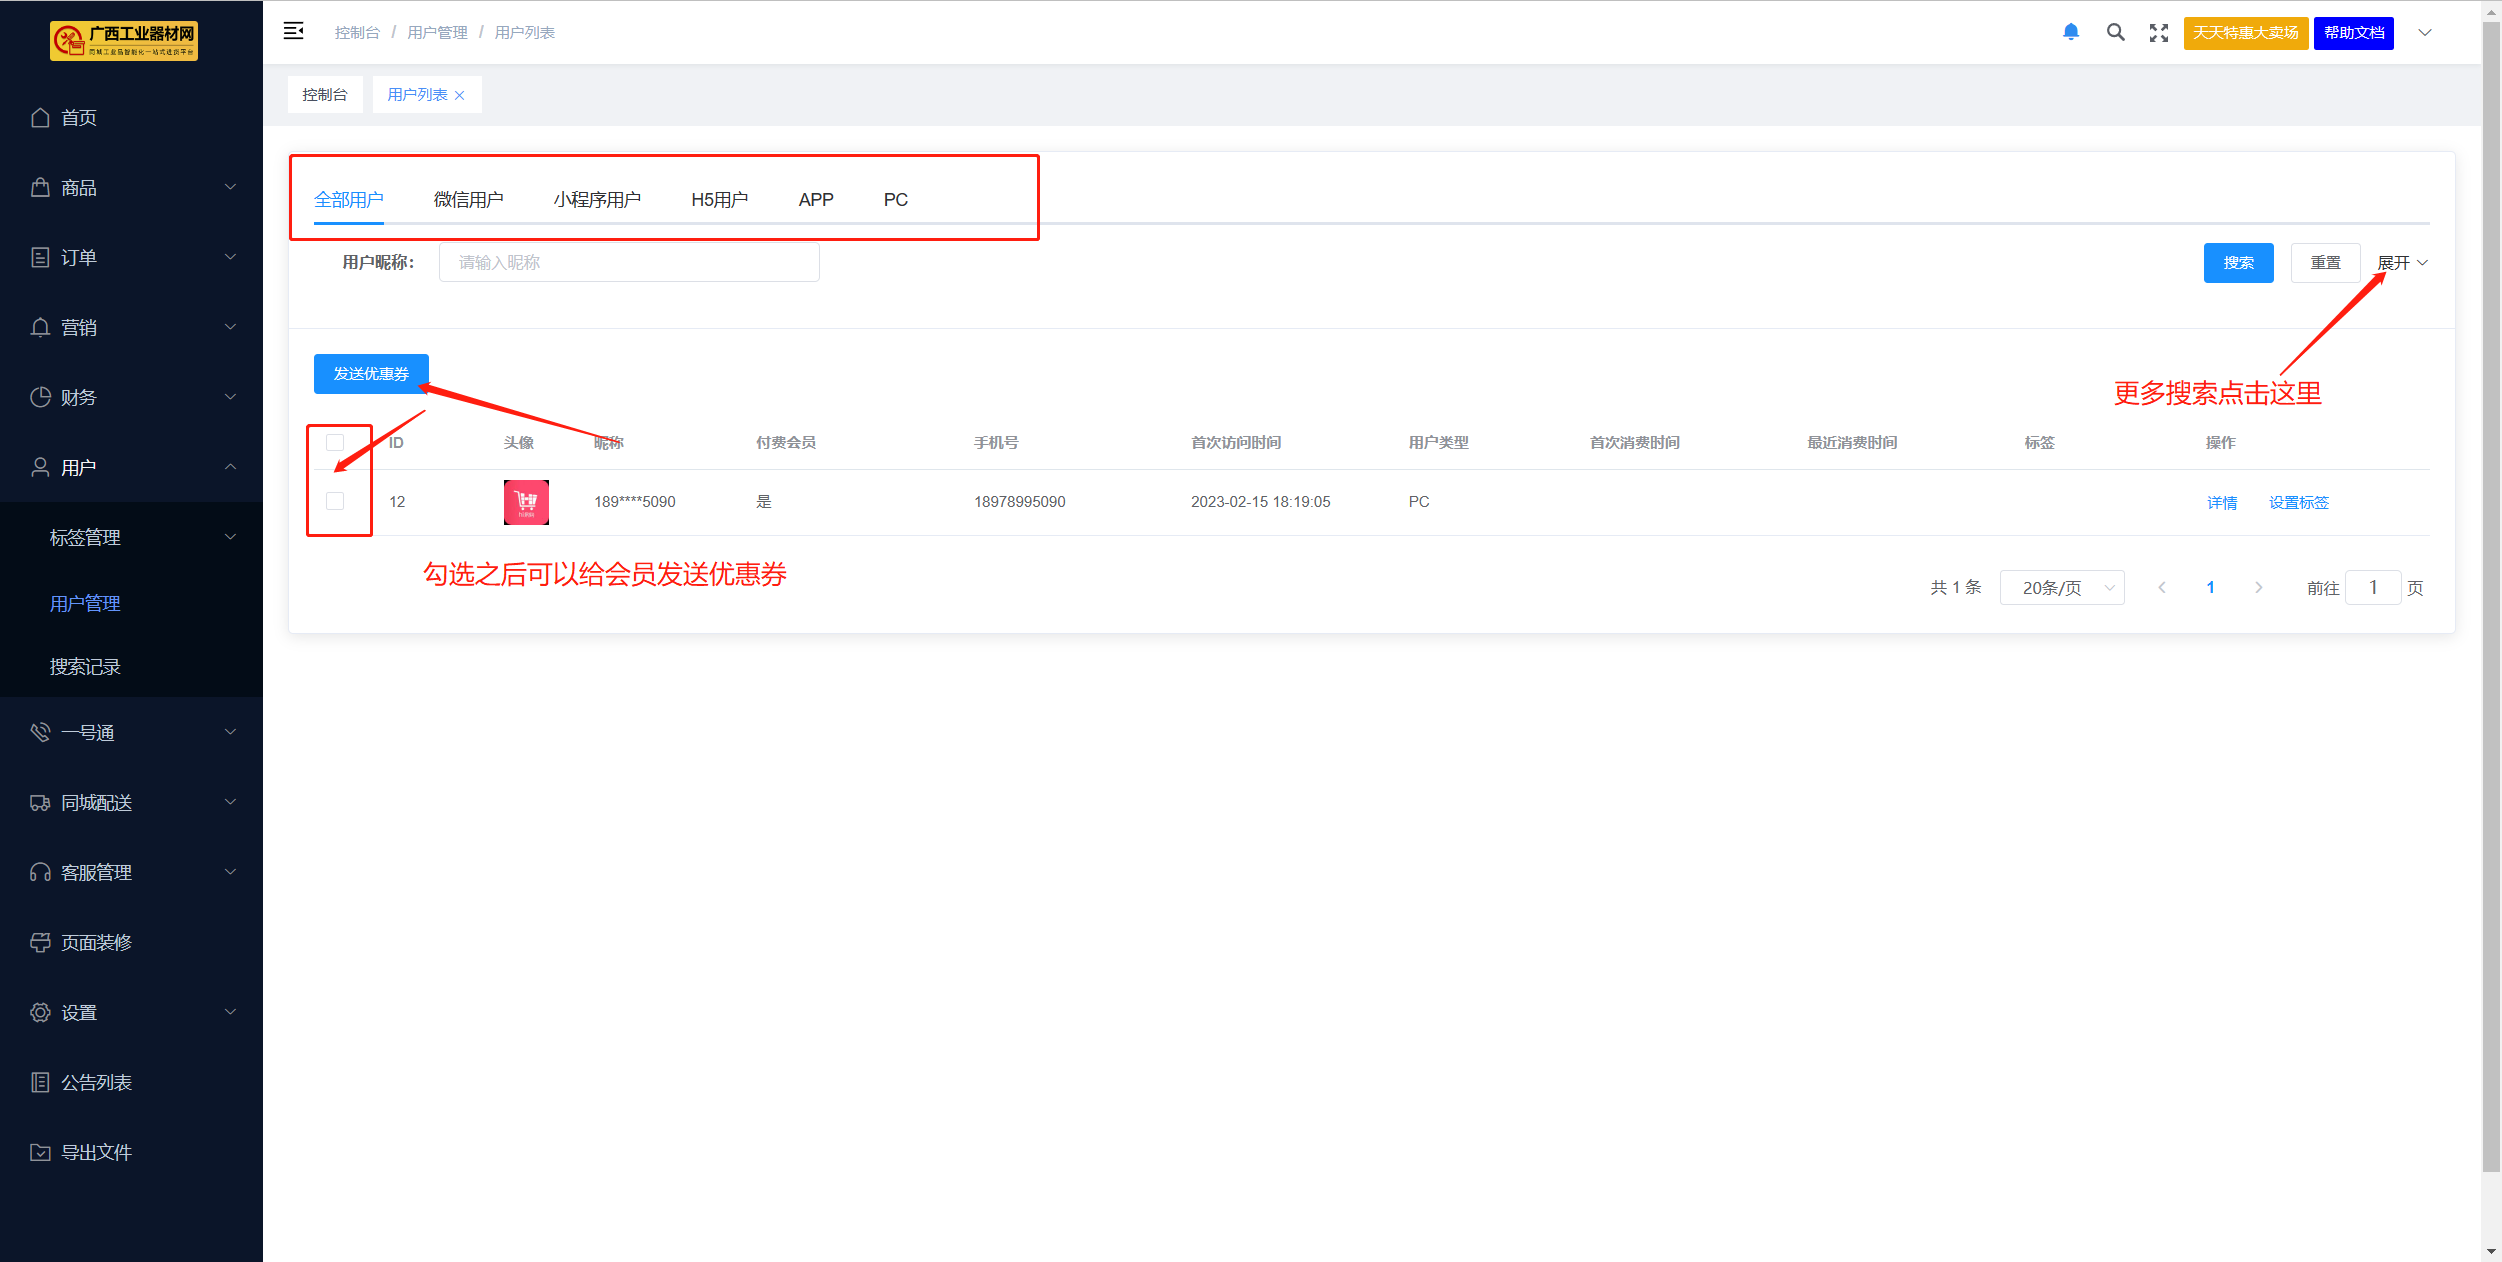Open 公告列表 sidebar entry
Viewport: 2502px width, 1262px height.
click(95, 1082)
